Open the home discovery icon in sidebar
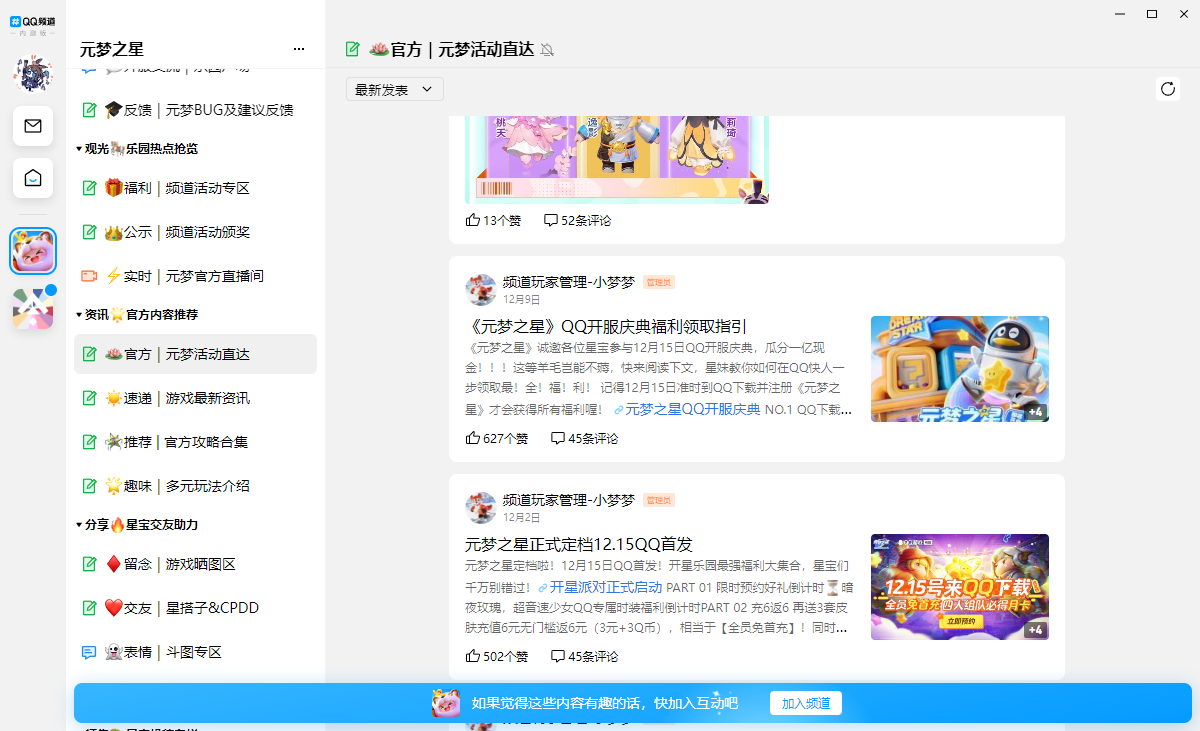 click(x=33, y=178)
